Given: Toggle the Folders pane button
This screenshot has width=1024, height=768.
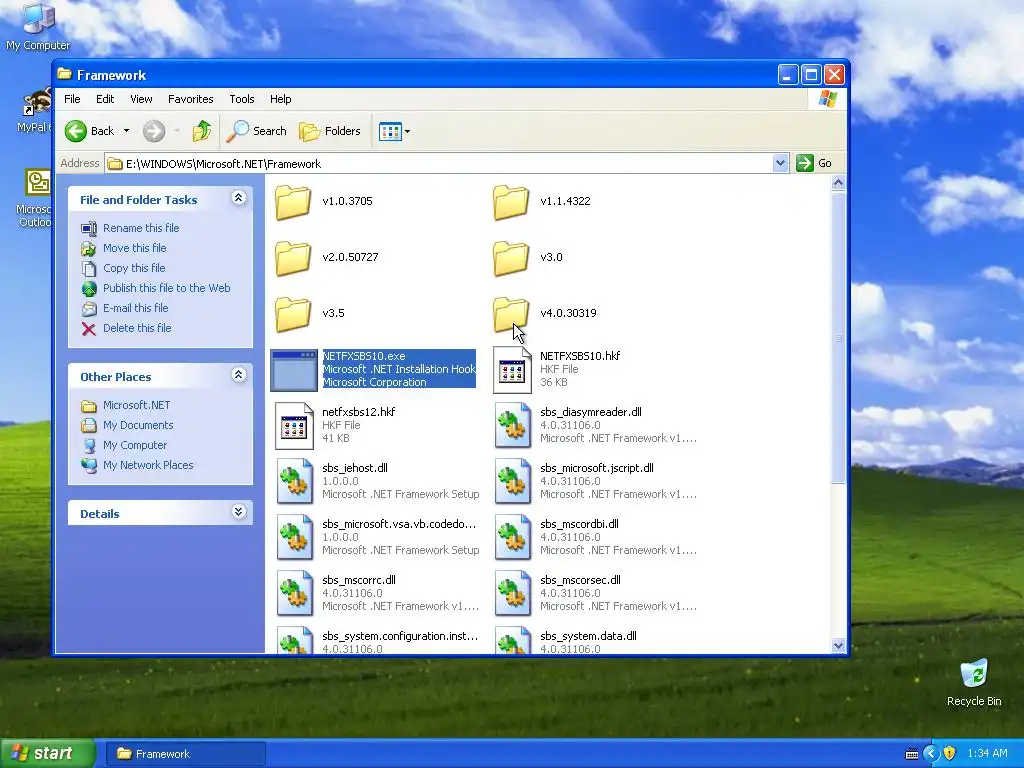Looking at the screenshot, I should [x=330, y=131].
